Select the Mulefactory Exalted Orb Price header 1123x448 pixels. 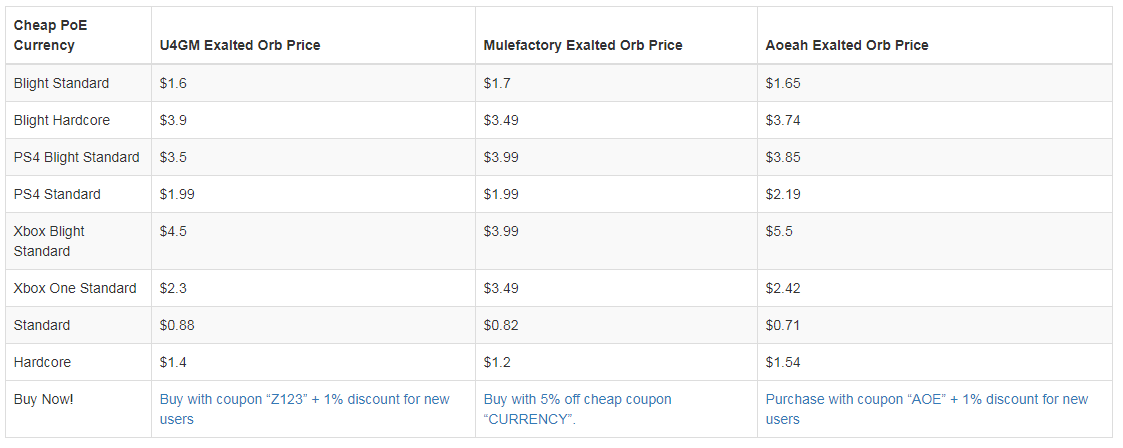[x=583, y=45]
